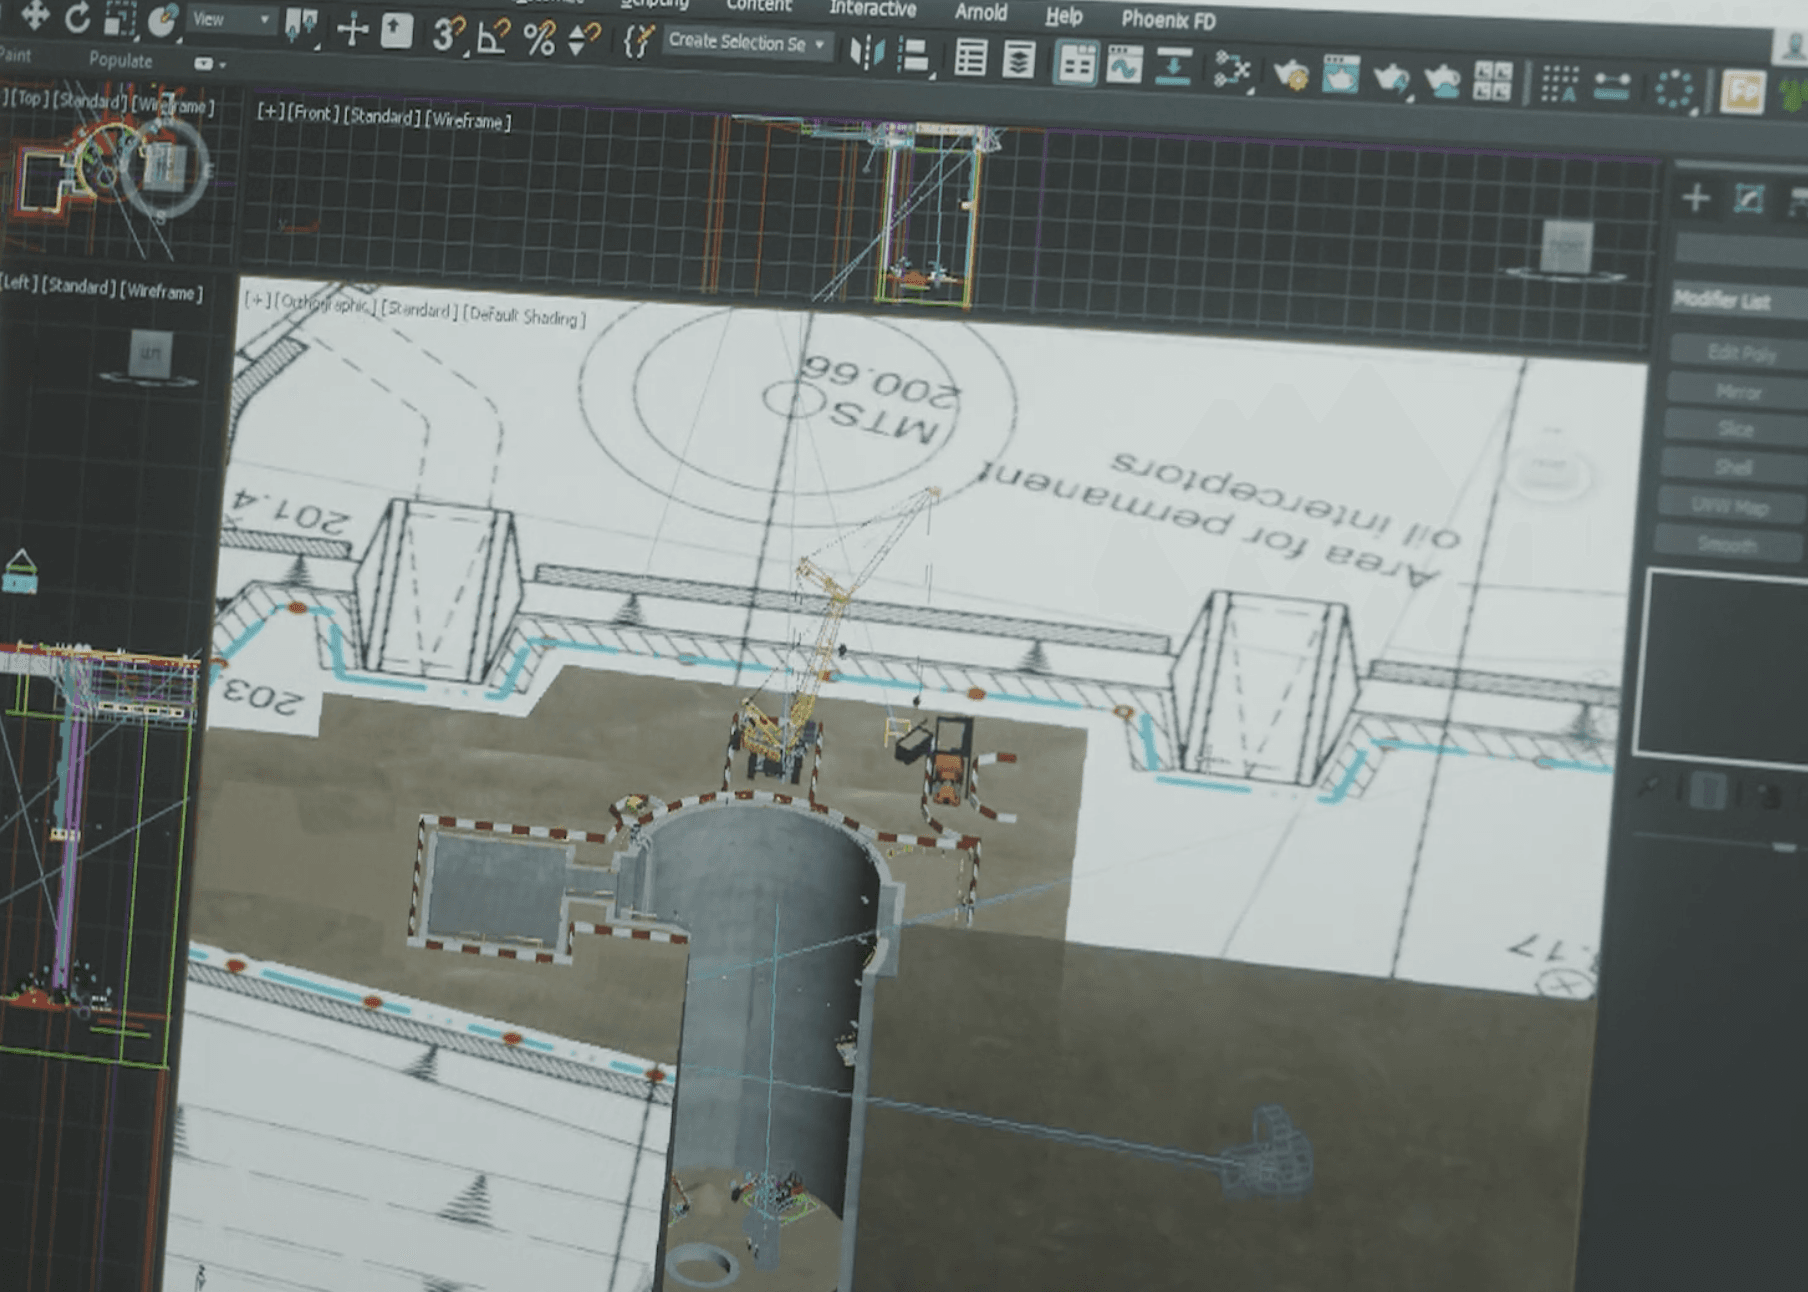
Task: Open Front viewport Wireframe shading menu
Action: click(x=468, y=121)
